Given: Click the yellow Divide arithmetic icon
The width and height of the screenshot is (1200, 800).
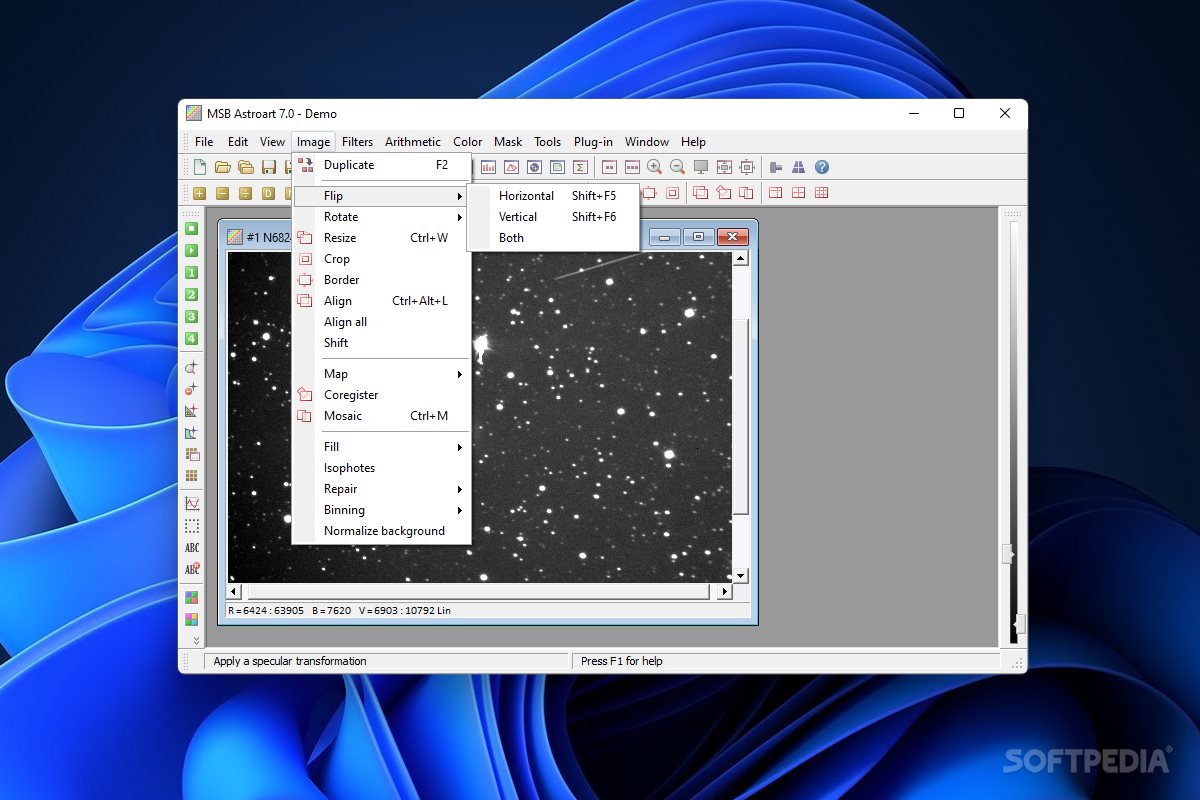Looking at the screenshot, I should [x=245, y=193].
